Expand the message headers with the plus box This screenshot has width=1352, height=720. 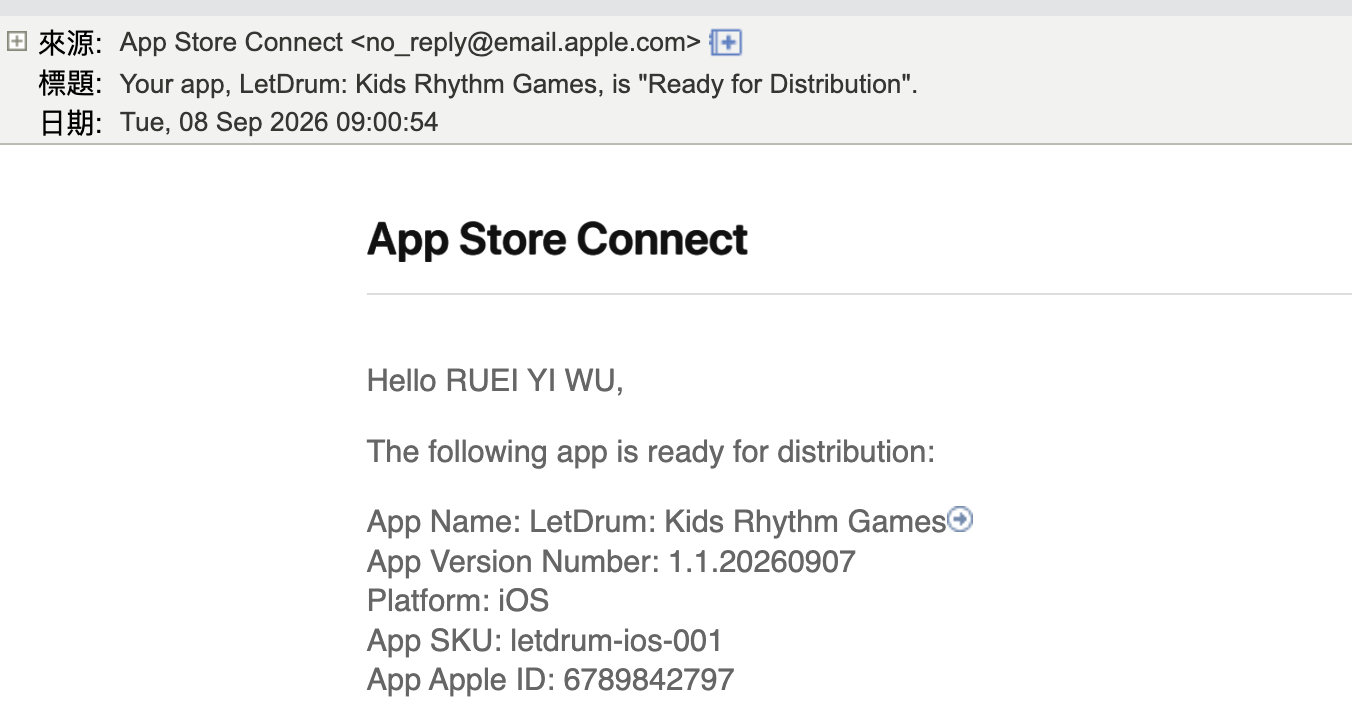pos(16,42)
